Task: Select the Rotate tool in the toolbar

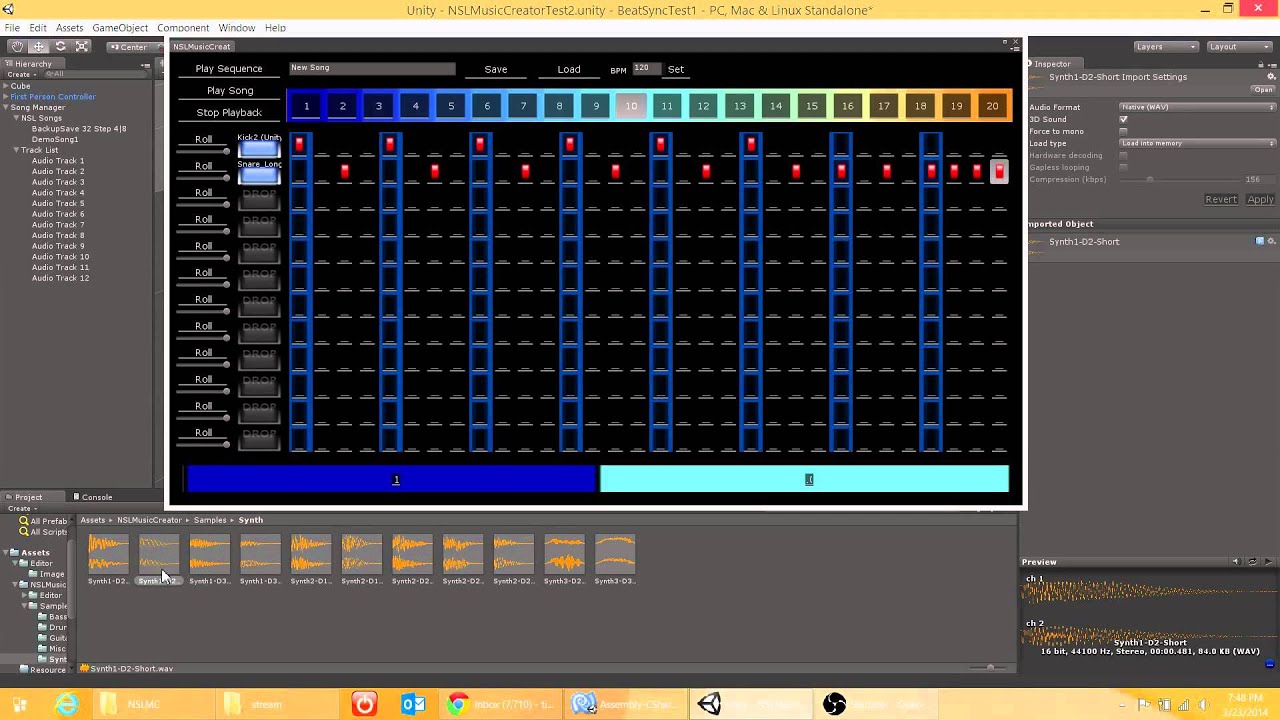Action: click(61, 46)
